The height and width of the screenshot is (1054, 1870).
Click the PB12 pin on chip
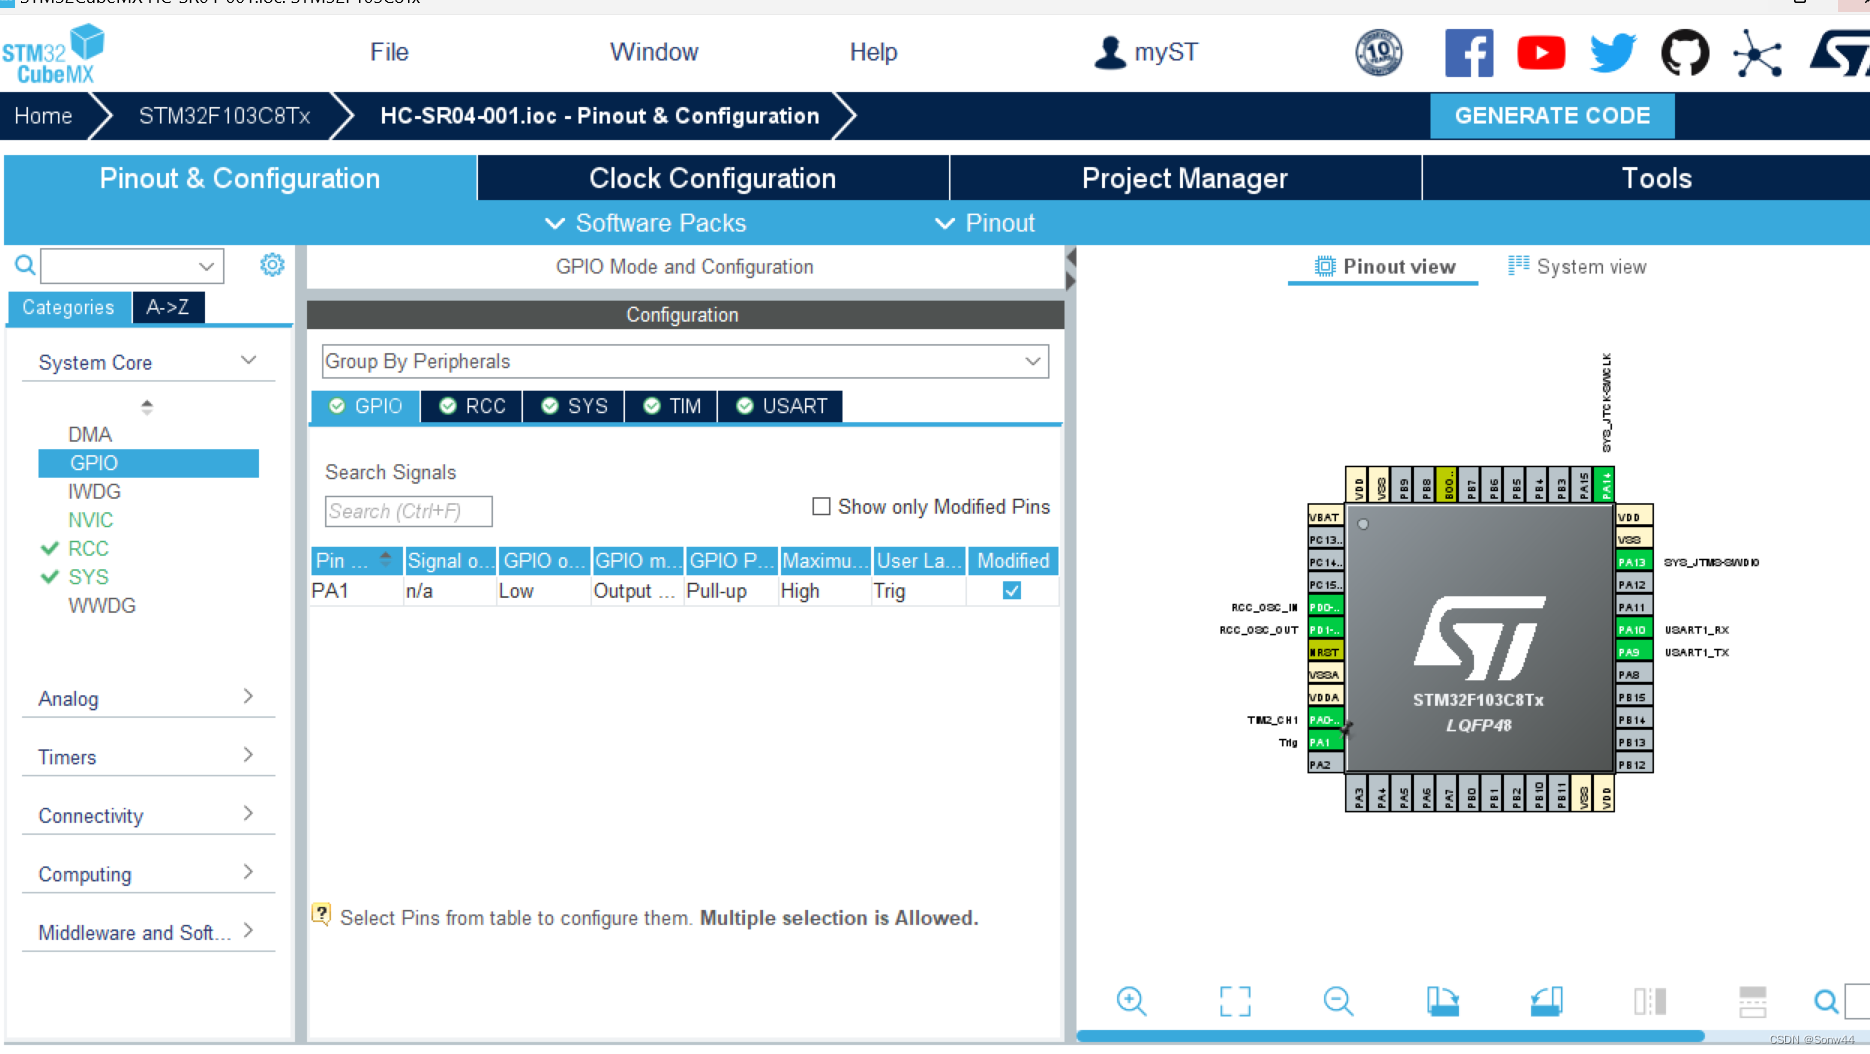click(x=1634, y=765)
